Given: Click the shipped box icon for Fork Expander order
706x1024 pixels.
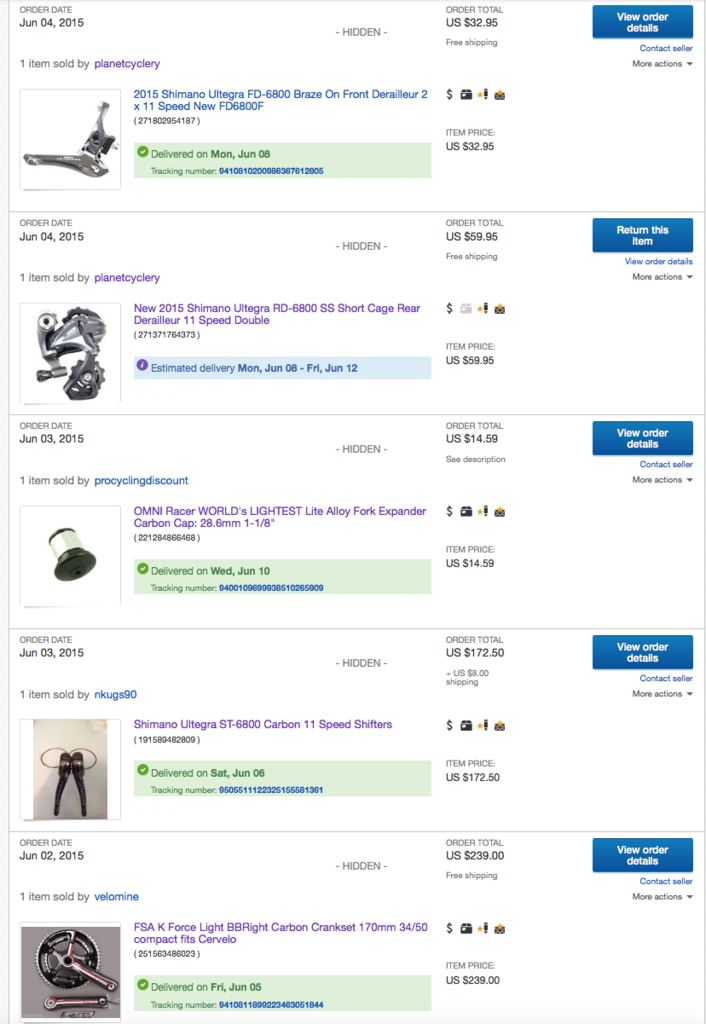Looking at the screenshot, I should click(466, 512).
